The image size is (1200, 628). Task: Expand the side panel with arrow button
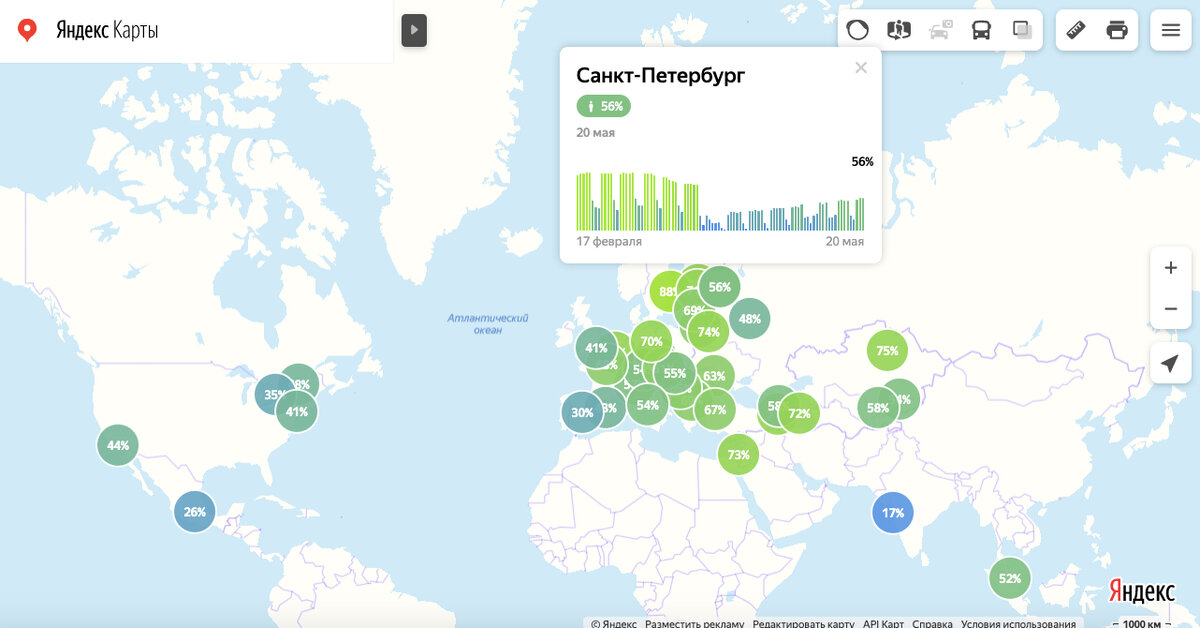[x=414, y=30]
